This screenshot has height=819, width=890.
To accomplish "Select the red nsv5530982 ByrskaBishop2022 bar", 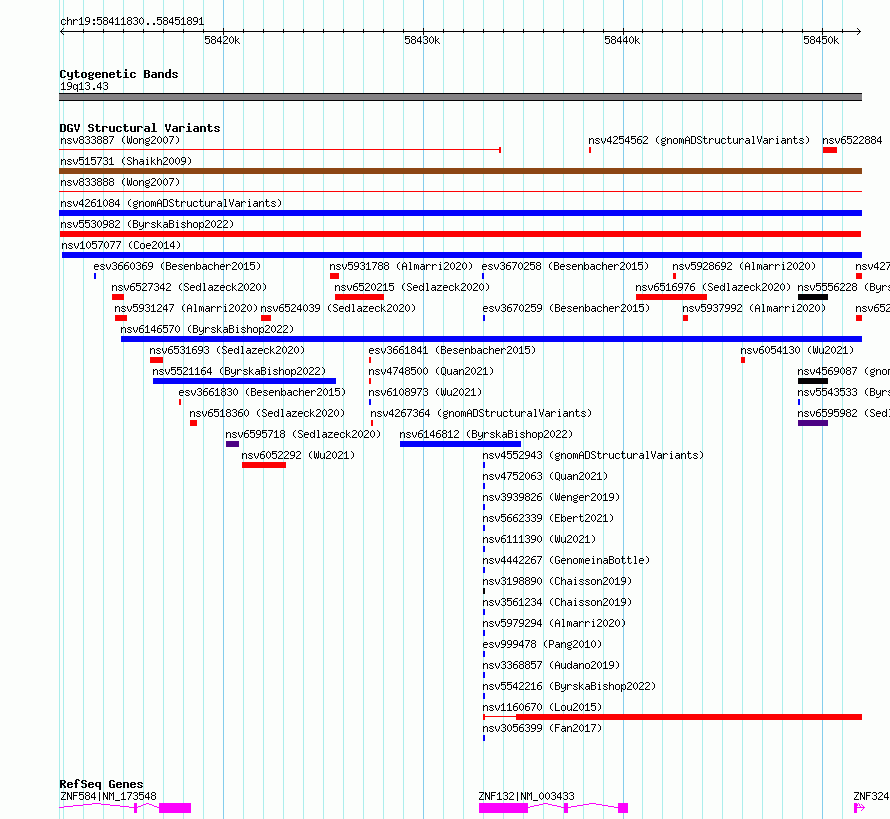I will click(460, 234).
